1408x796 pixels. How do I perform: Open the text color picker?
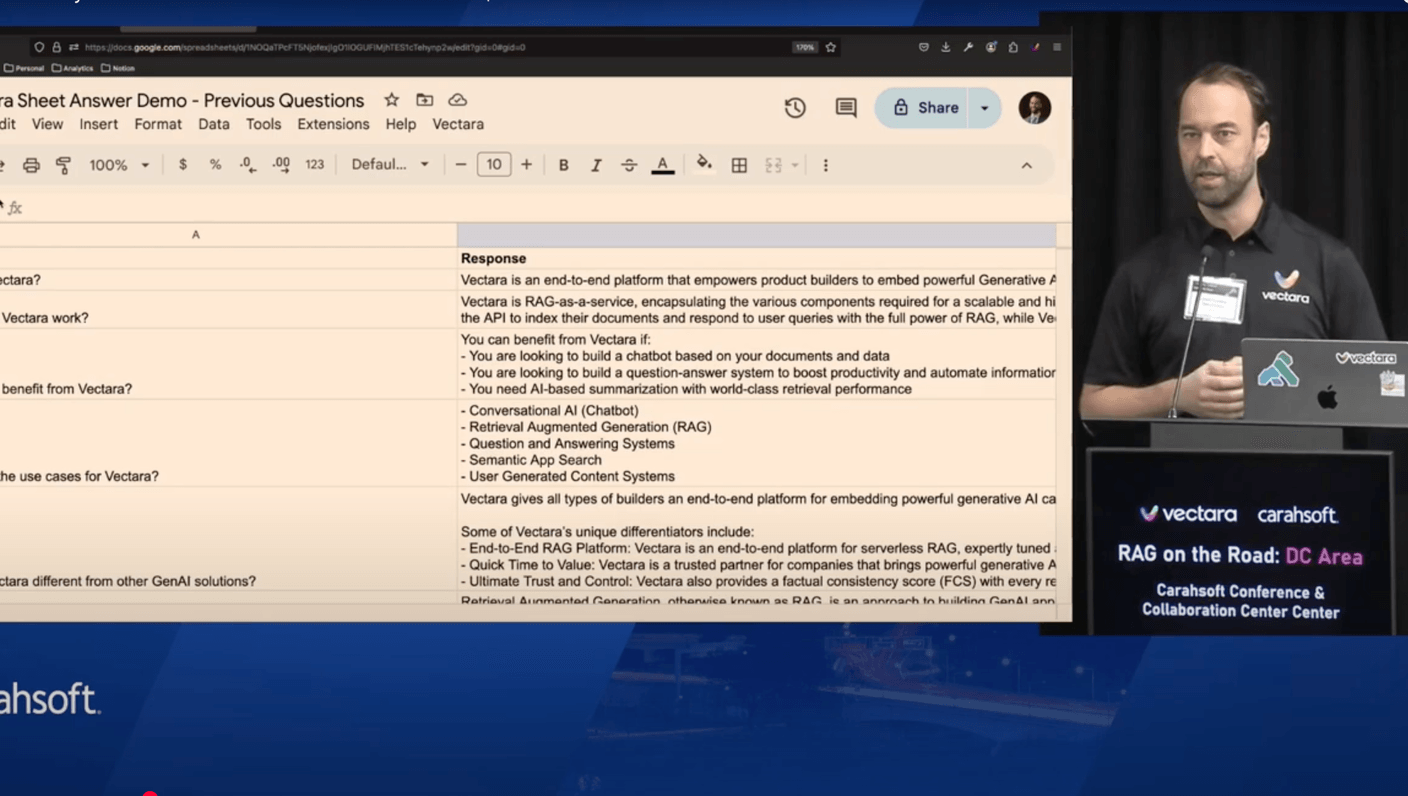tap(662, 165)
